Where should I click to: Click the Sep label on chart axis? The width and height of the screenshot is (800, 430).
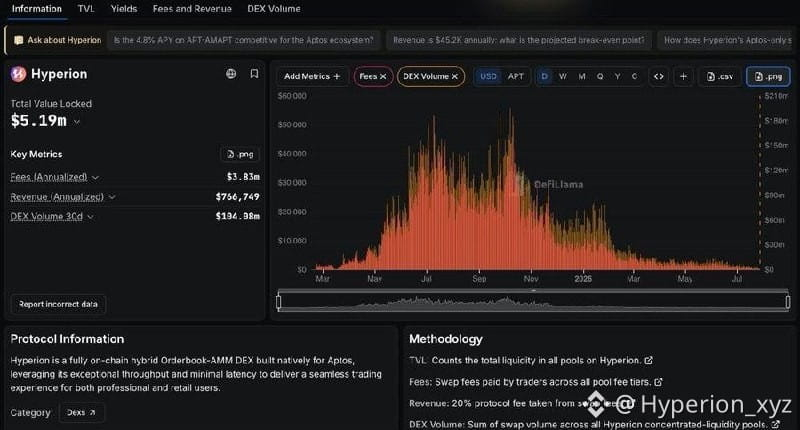point(479,279)
